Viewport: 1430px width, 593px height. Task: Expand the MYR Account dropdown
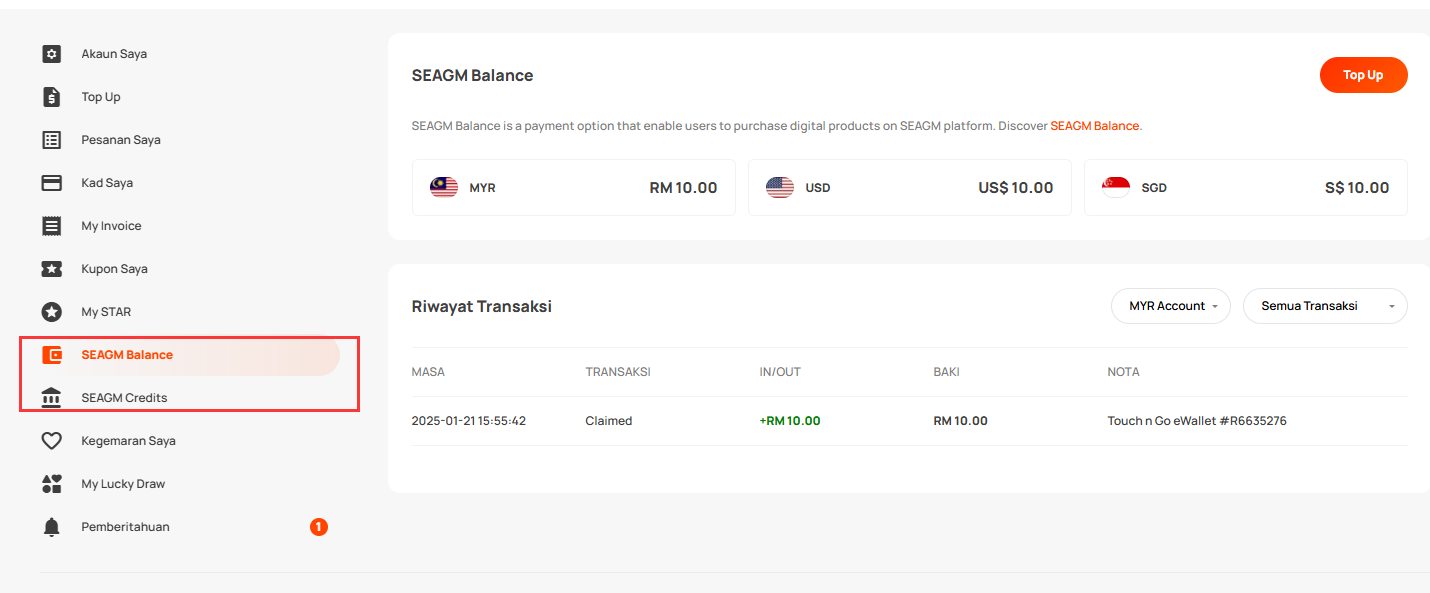point(1171,306)
